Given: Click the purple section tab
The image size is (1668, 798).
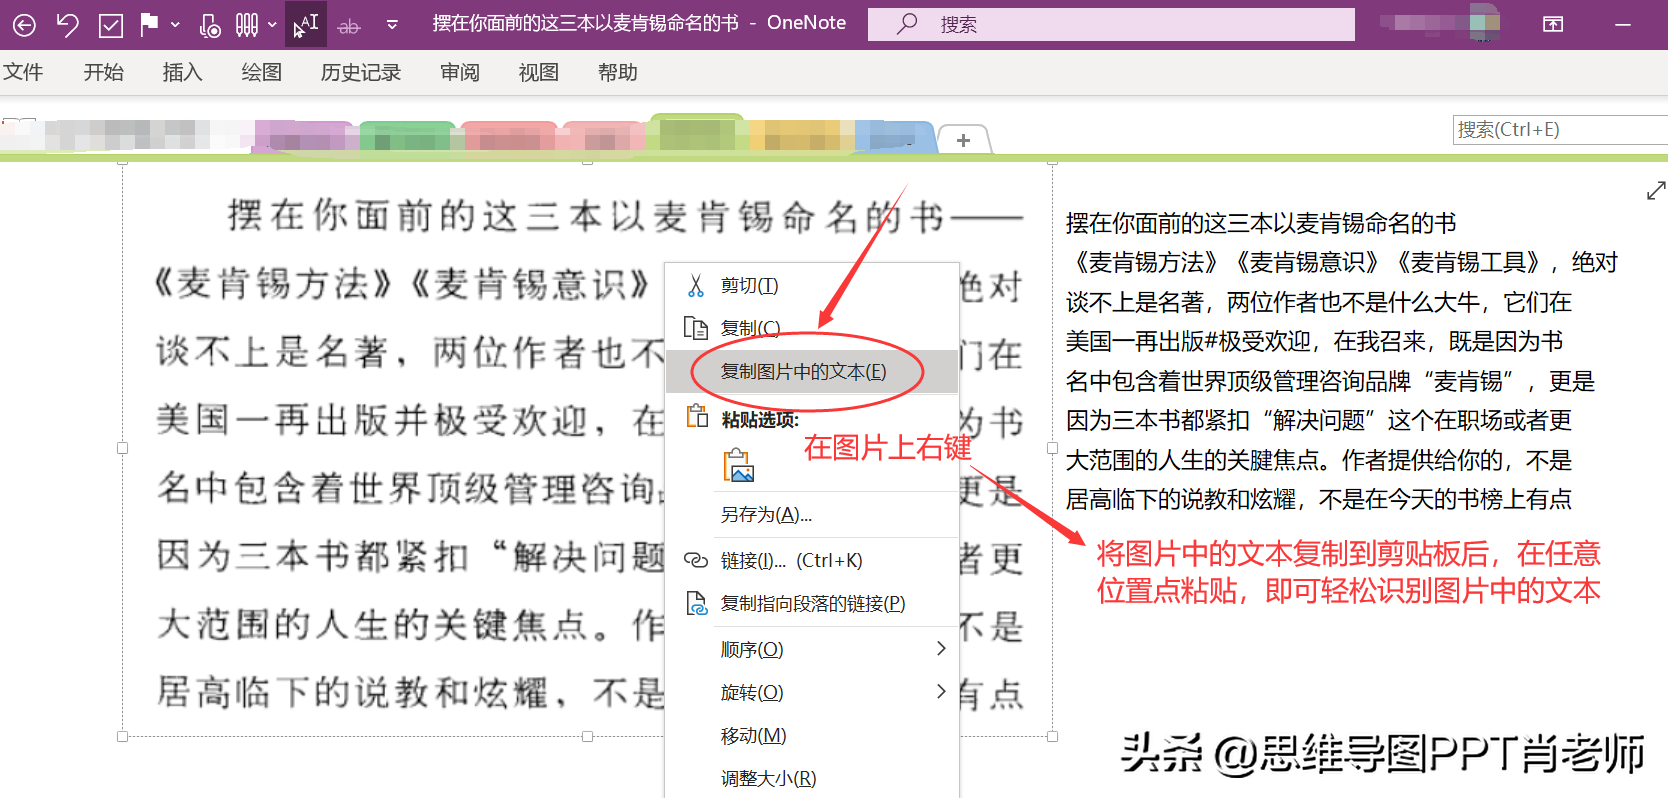Looking at the screenshot, I should [304, 137].
